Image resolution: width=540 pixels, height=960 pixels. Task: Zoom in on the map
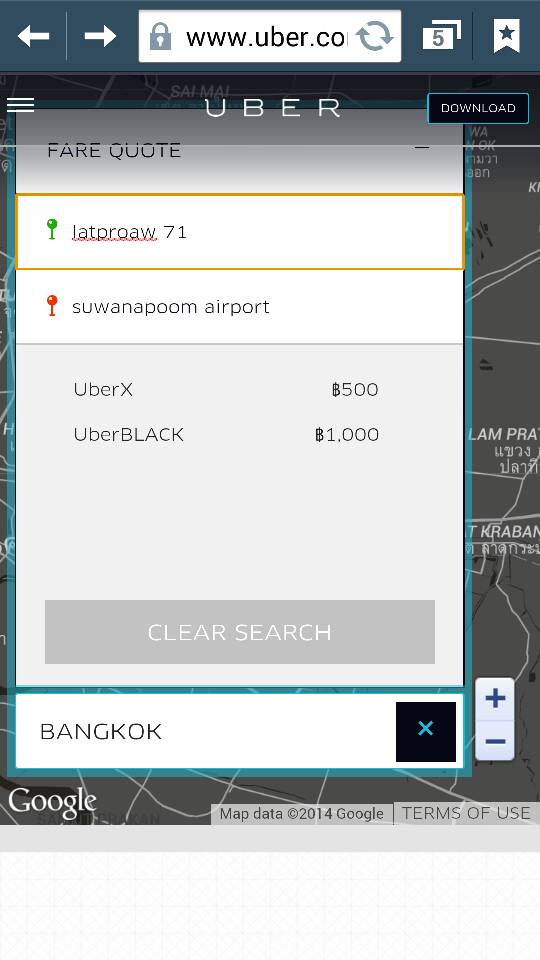pyautogui.click(x=495, y=698)
